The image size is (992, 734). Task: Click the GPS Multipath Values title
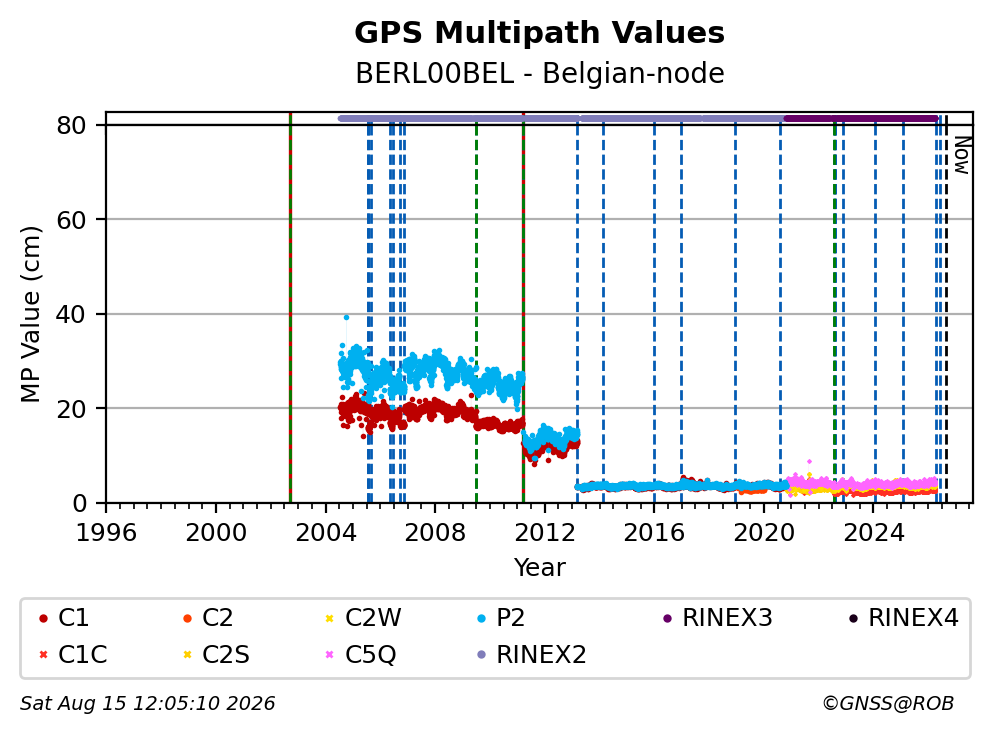(x=539, y=33)
